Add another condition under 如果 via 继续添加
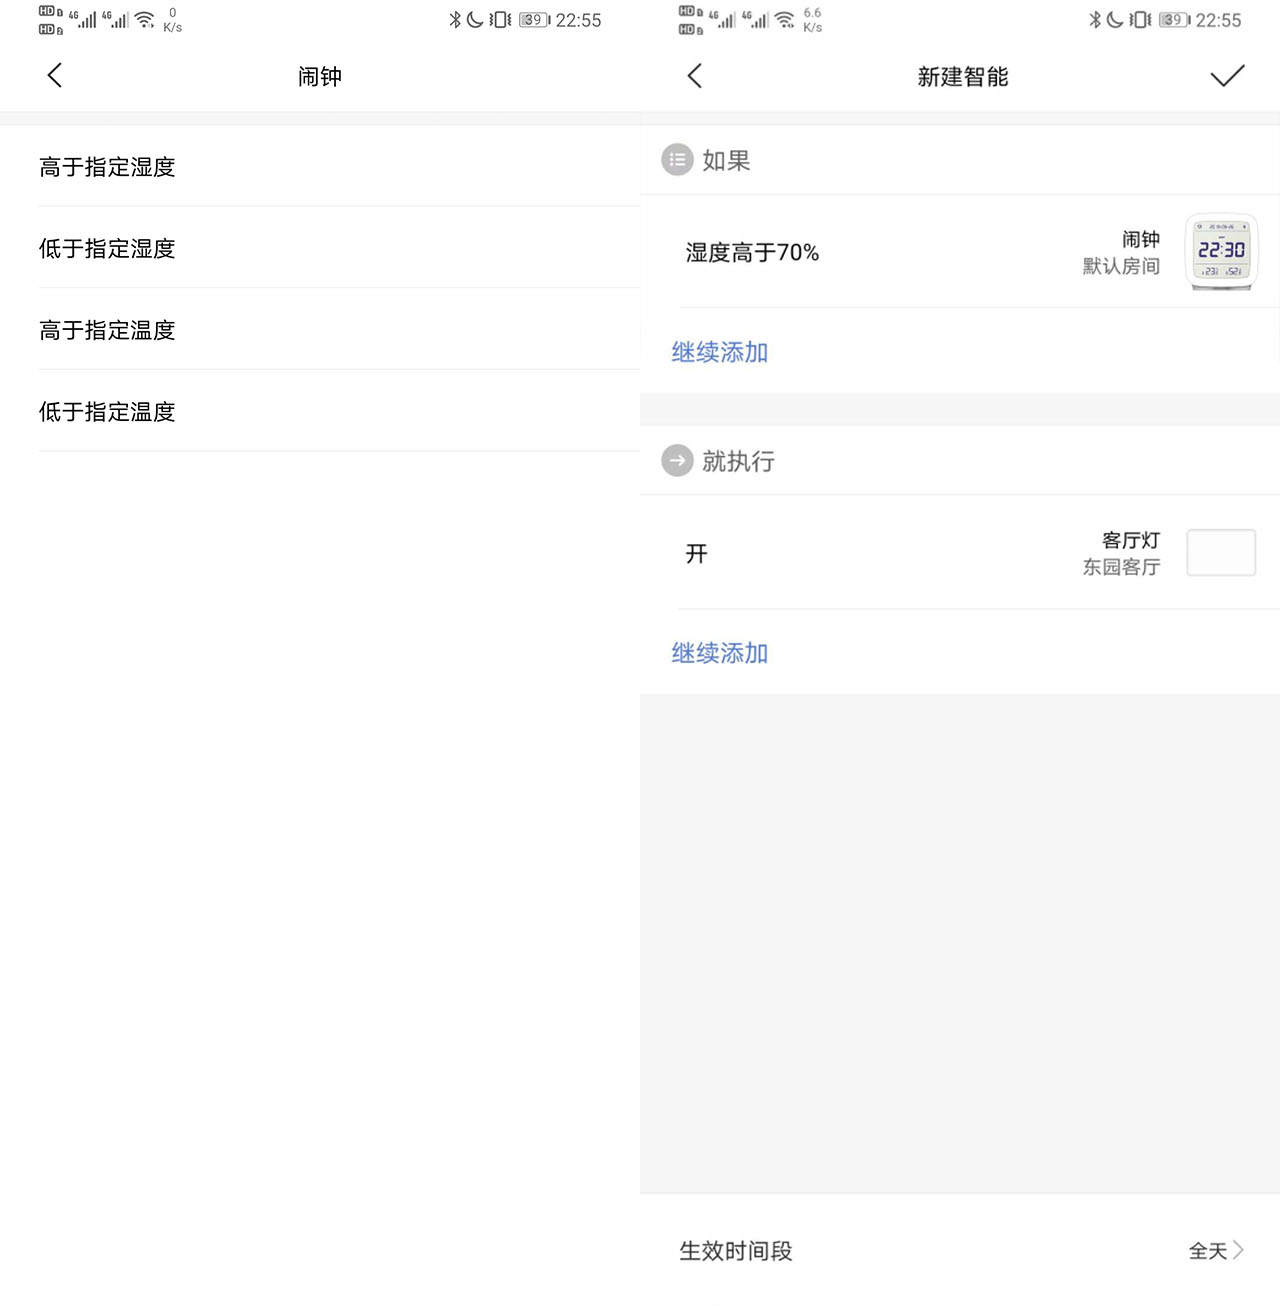Image resolution: width=1280 pixels, height=1306 pixels. (720, 352)
